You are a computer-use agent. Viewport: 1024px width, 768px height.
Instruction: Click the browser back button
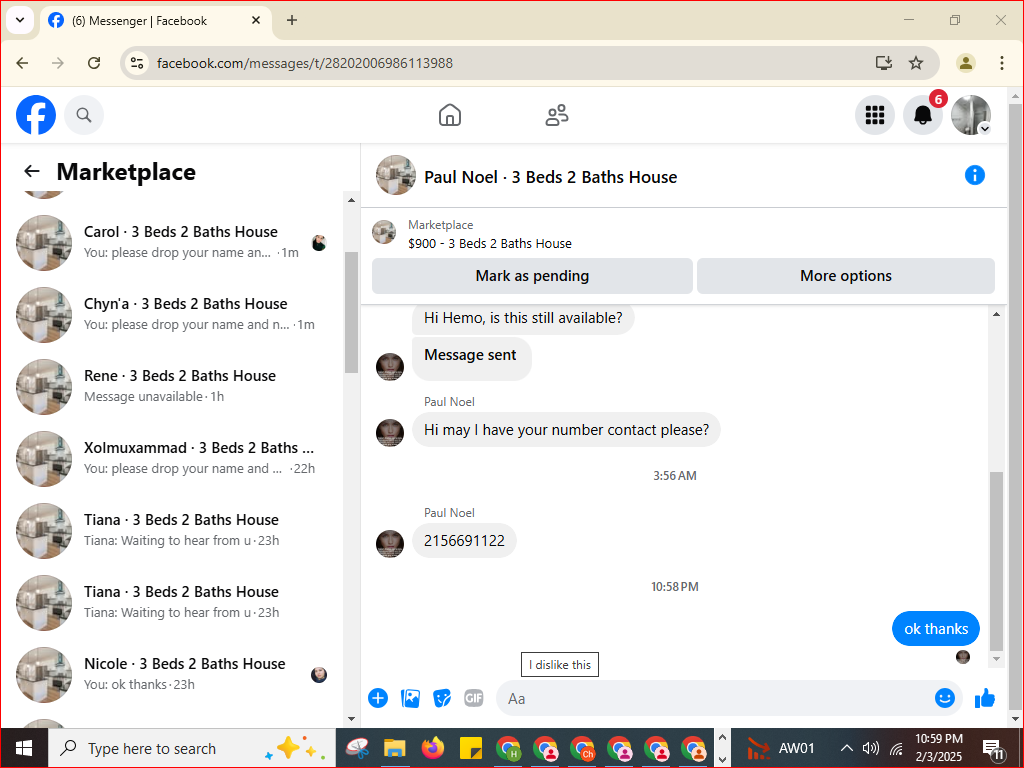(22, 63)
